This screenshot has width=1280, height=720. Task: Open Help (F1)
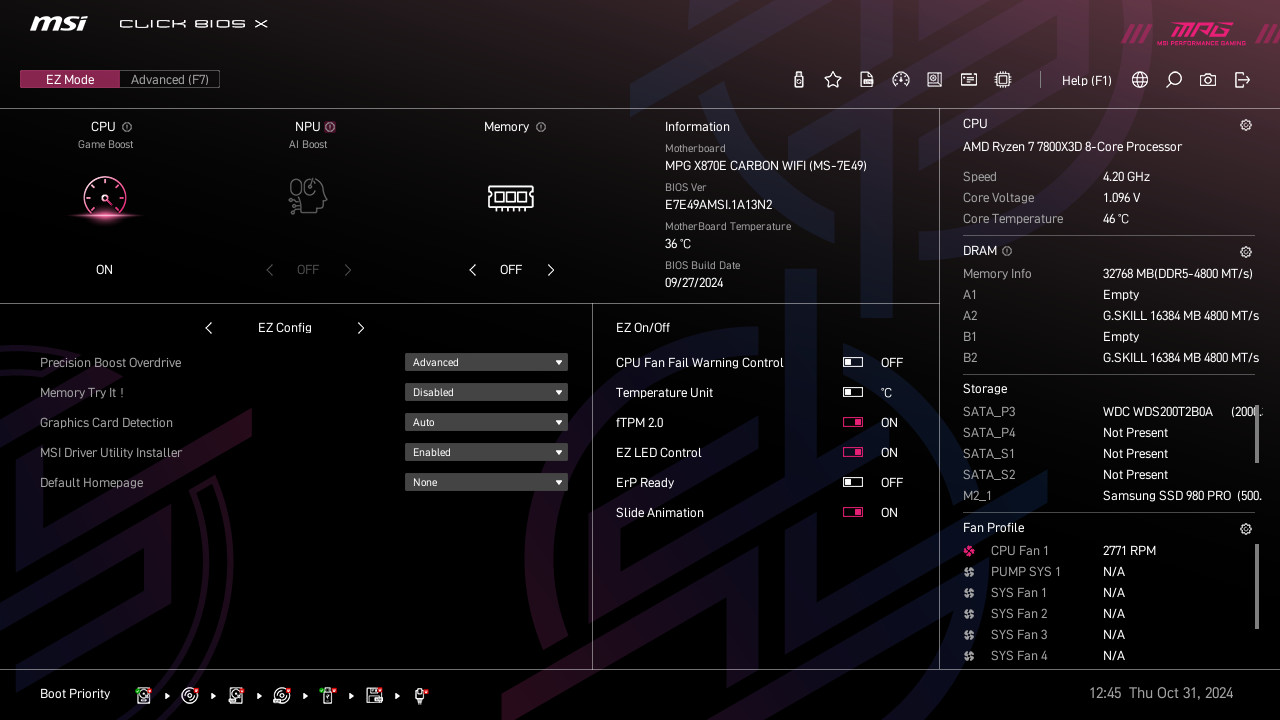click(1087, 81)
